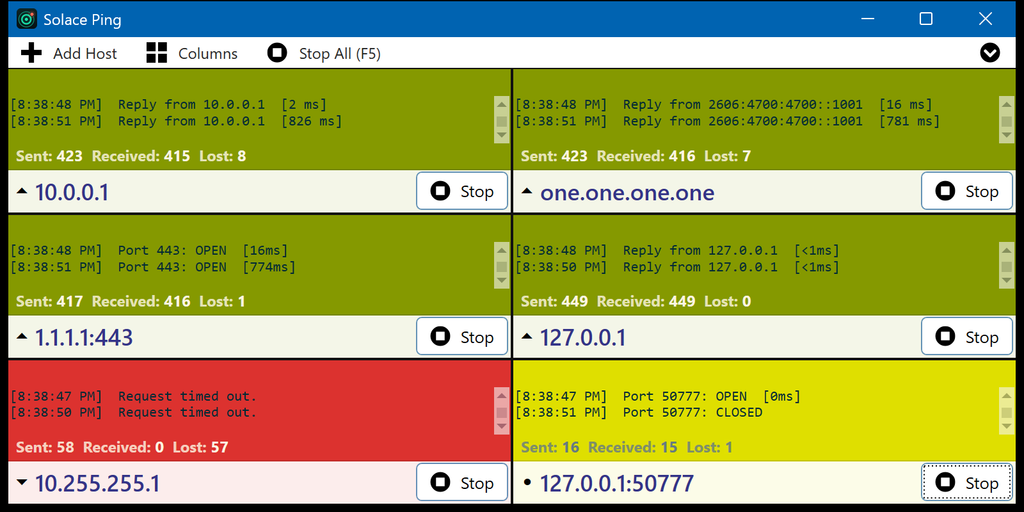The width and height of the screenshot is (1024, 512).
Task: Click scroll-up arrow in the Port 50777 log
Action: (1006, 395)
